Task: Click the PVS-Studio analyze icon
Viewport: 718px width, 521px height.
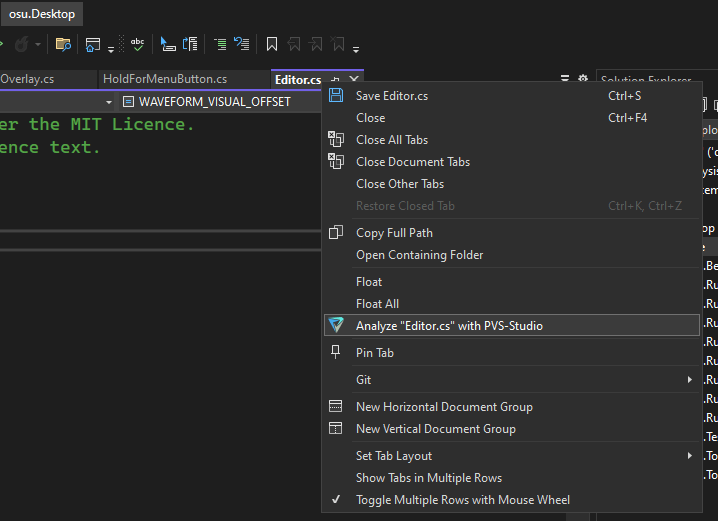Action: 336,325
